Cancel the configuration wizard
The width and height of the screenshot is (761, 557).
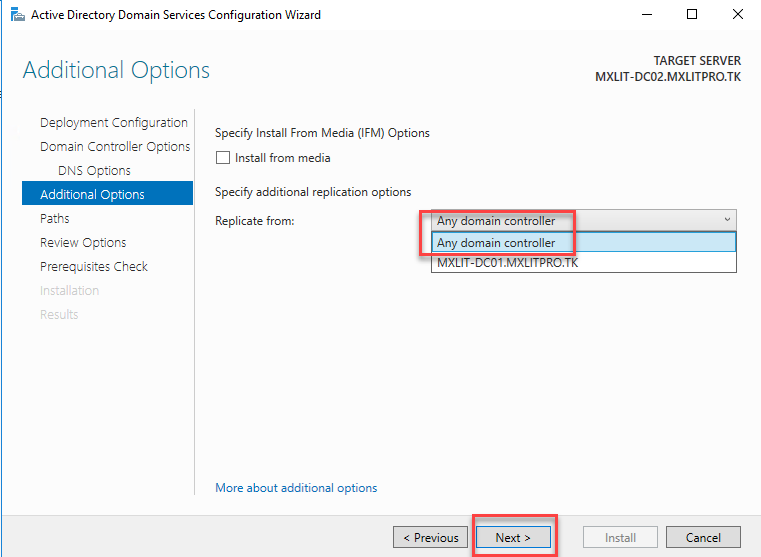pos(703,537)
